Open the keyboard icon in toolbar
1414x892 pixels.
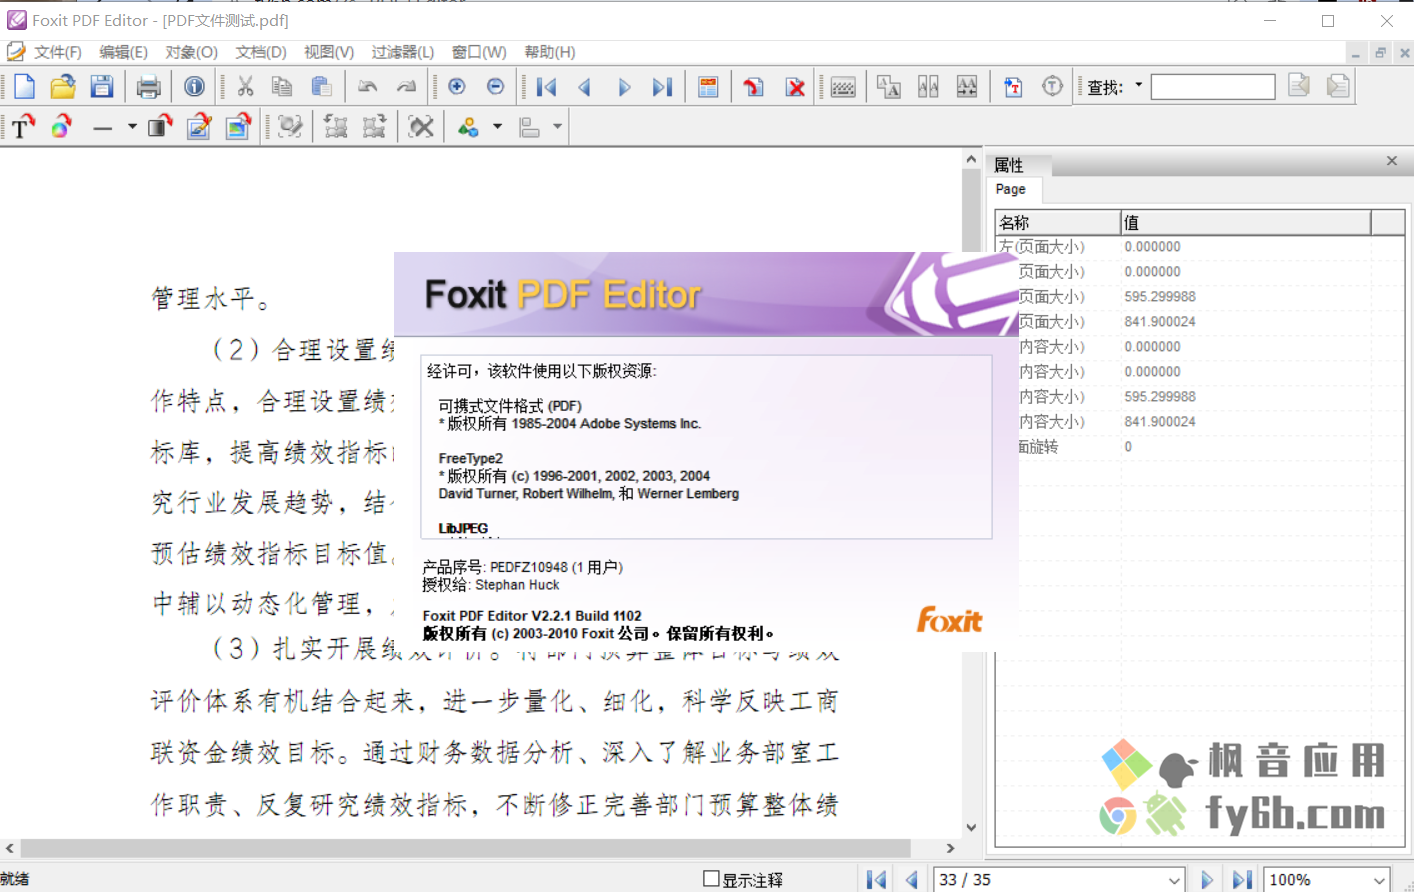(x=843, y=87)
